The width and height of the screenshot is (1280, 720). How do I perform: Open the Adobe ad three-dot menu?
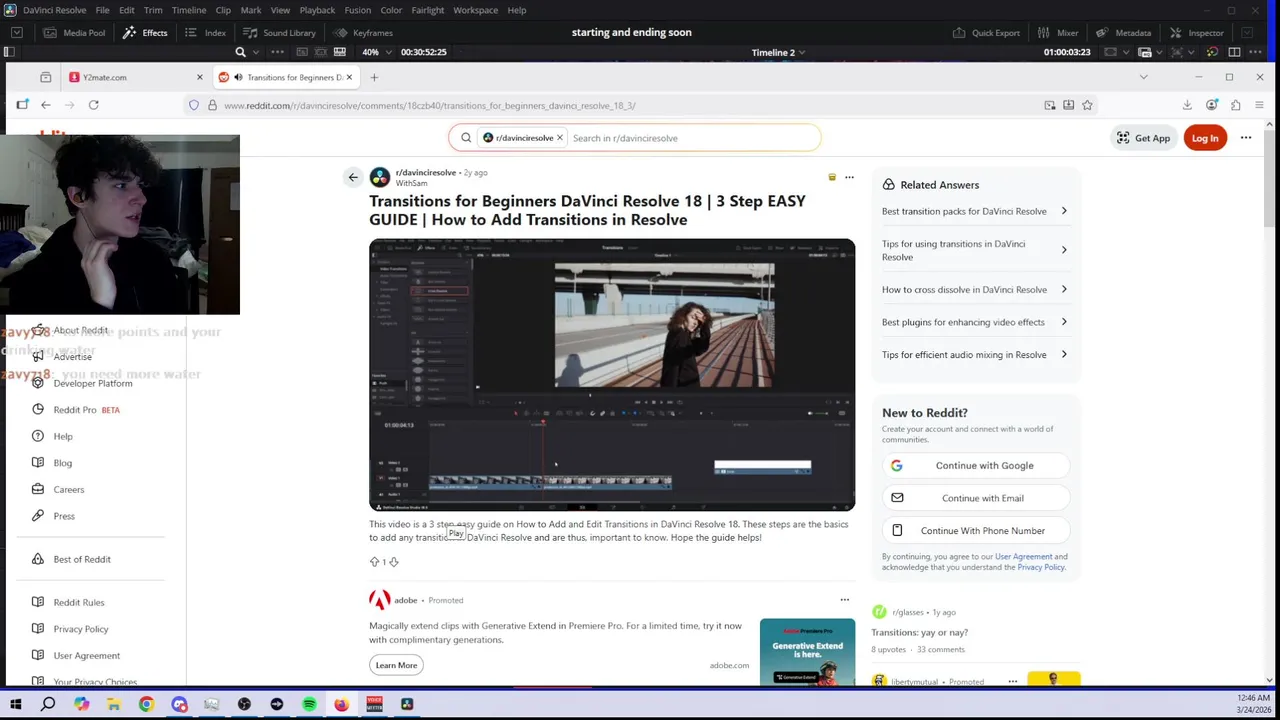click(844, 600)
